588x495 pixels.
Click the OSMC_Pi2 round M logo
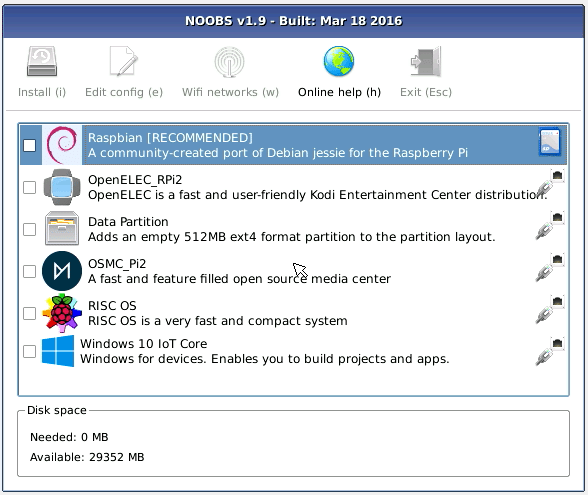click(x=62, y=271)
